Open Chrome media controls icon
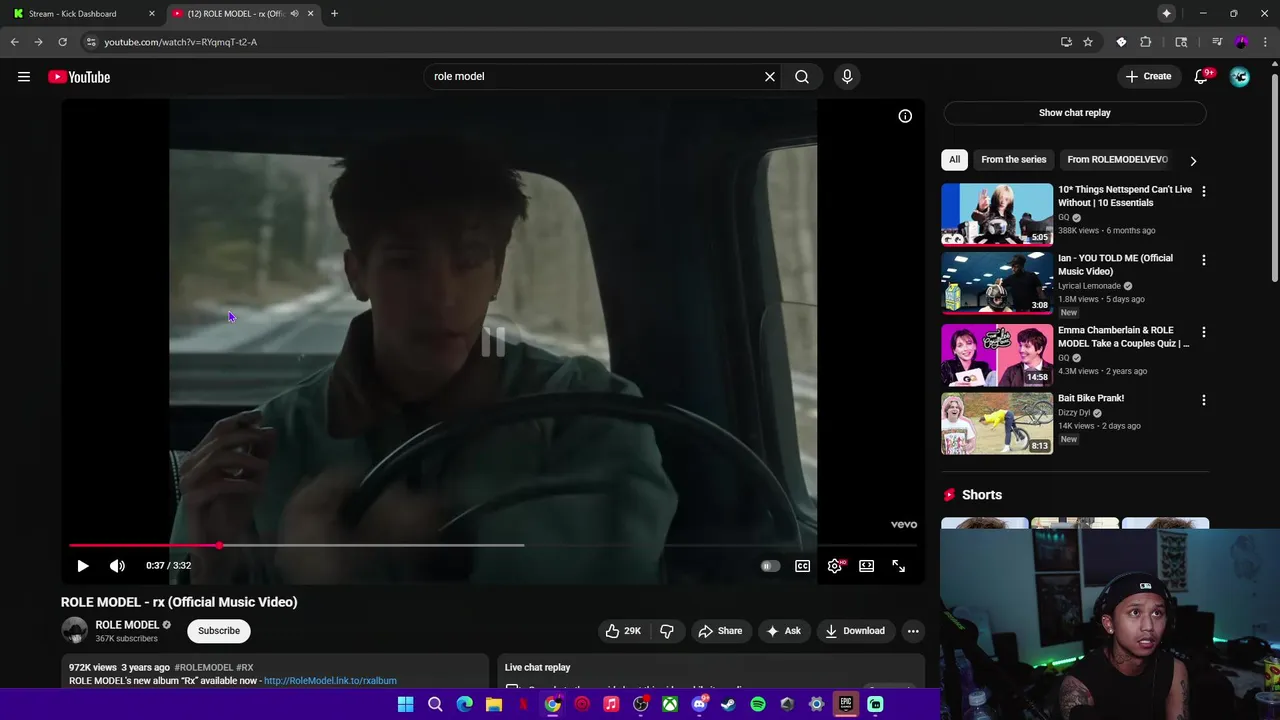The width and height of the screenshot is (1280, 720). pyautogui.click(x=1217, y=42)
